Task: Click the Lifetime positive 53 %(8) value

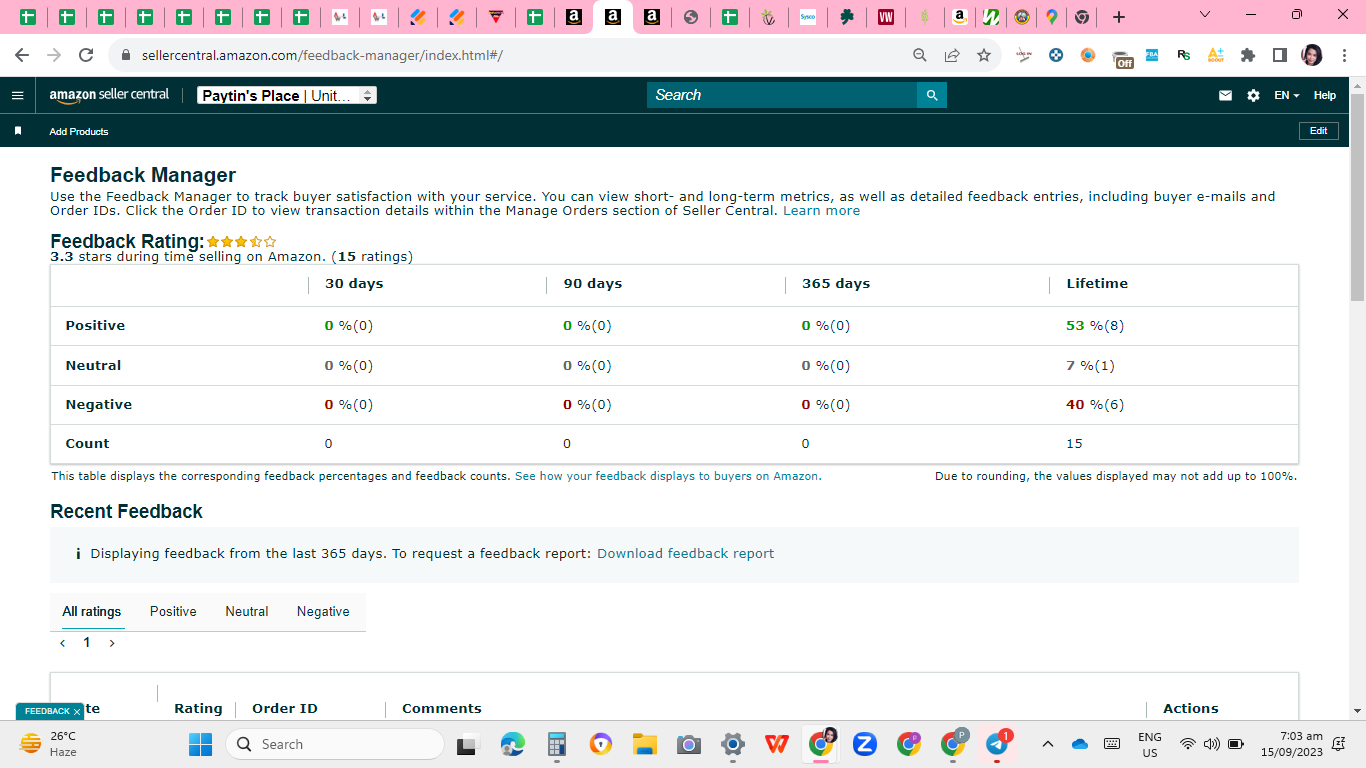Action: tap(1095, 326)
